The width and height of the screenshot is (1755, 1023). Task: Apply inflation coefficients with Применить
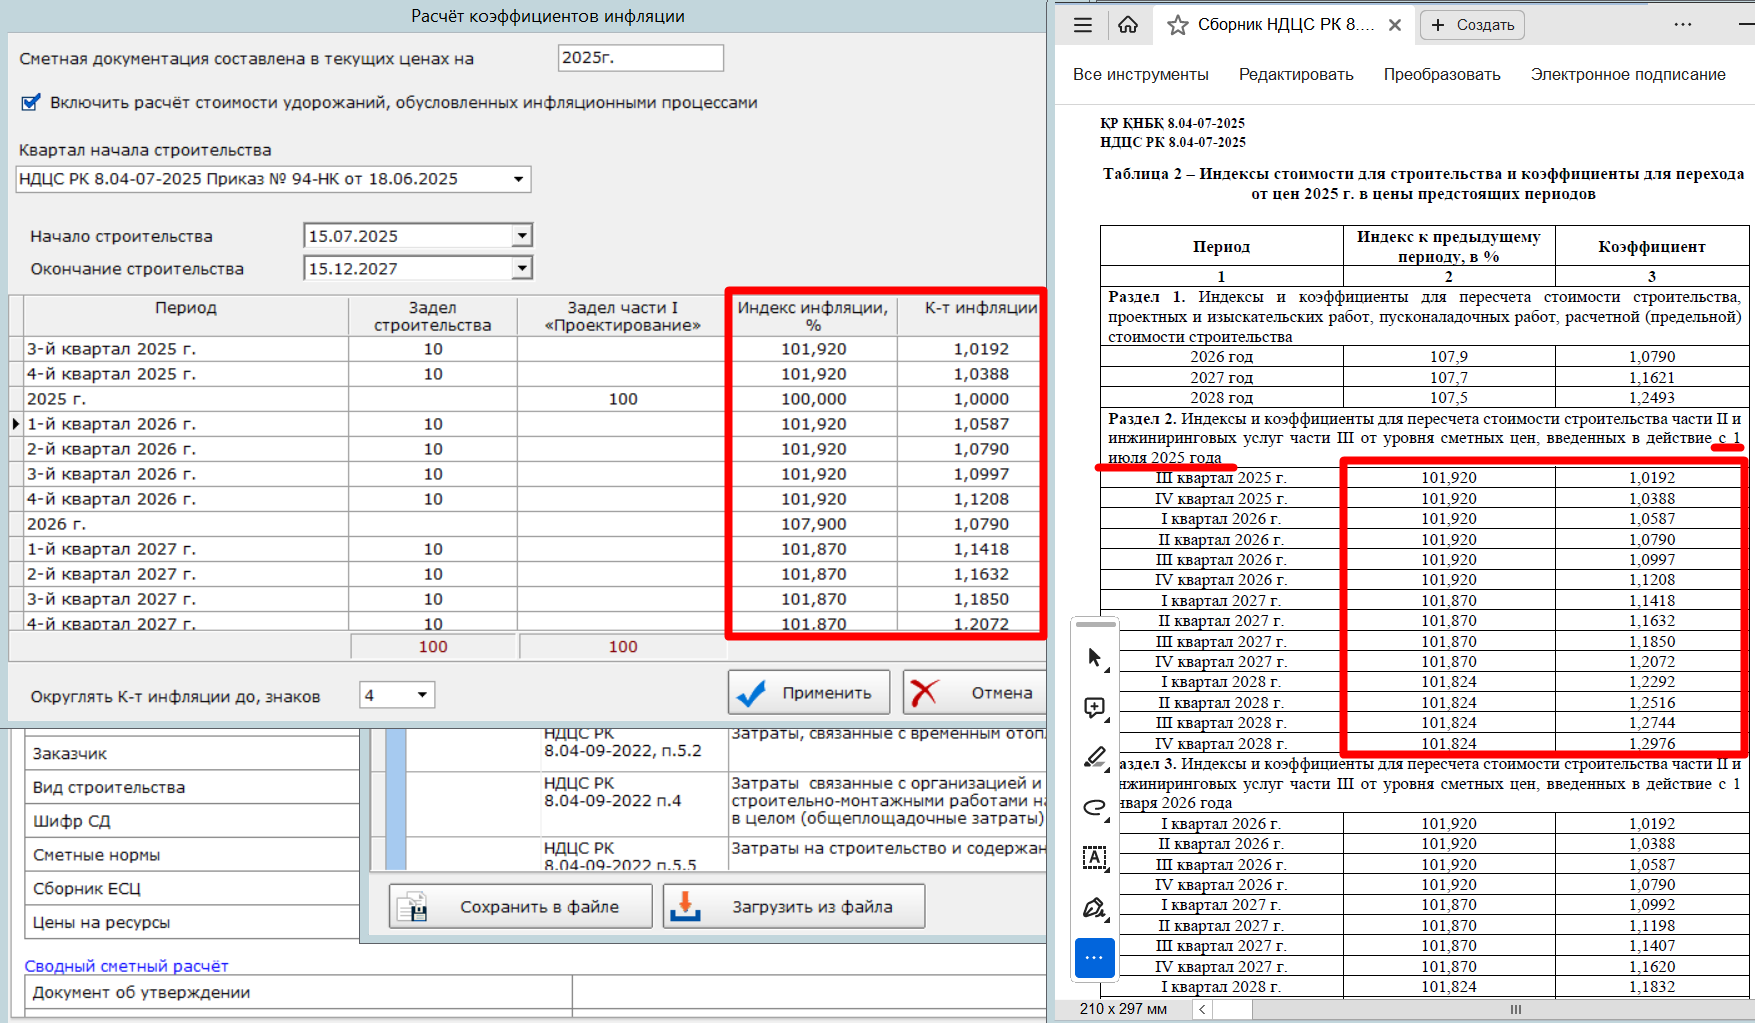pyautogui.click(x=809, y=693)
